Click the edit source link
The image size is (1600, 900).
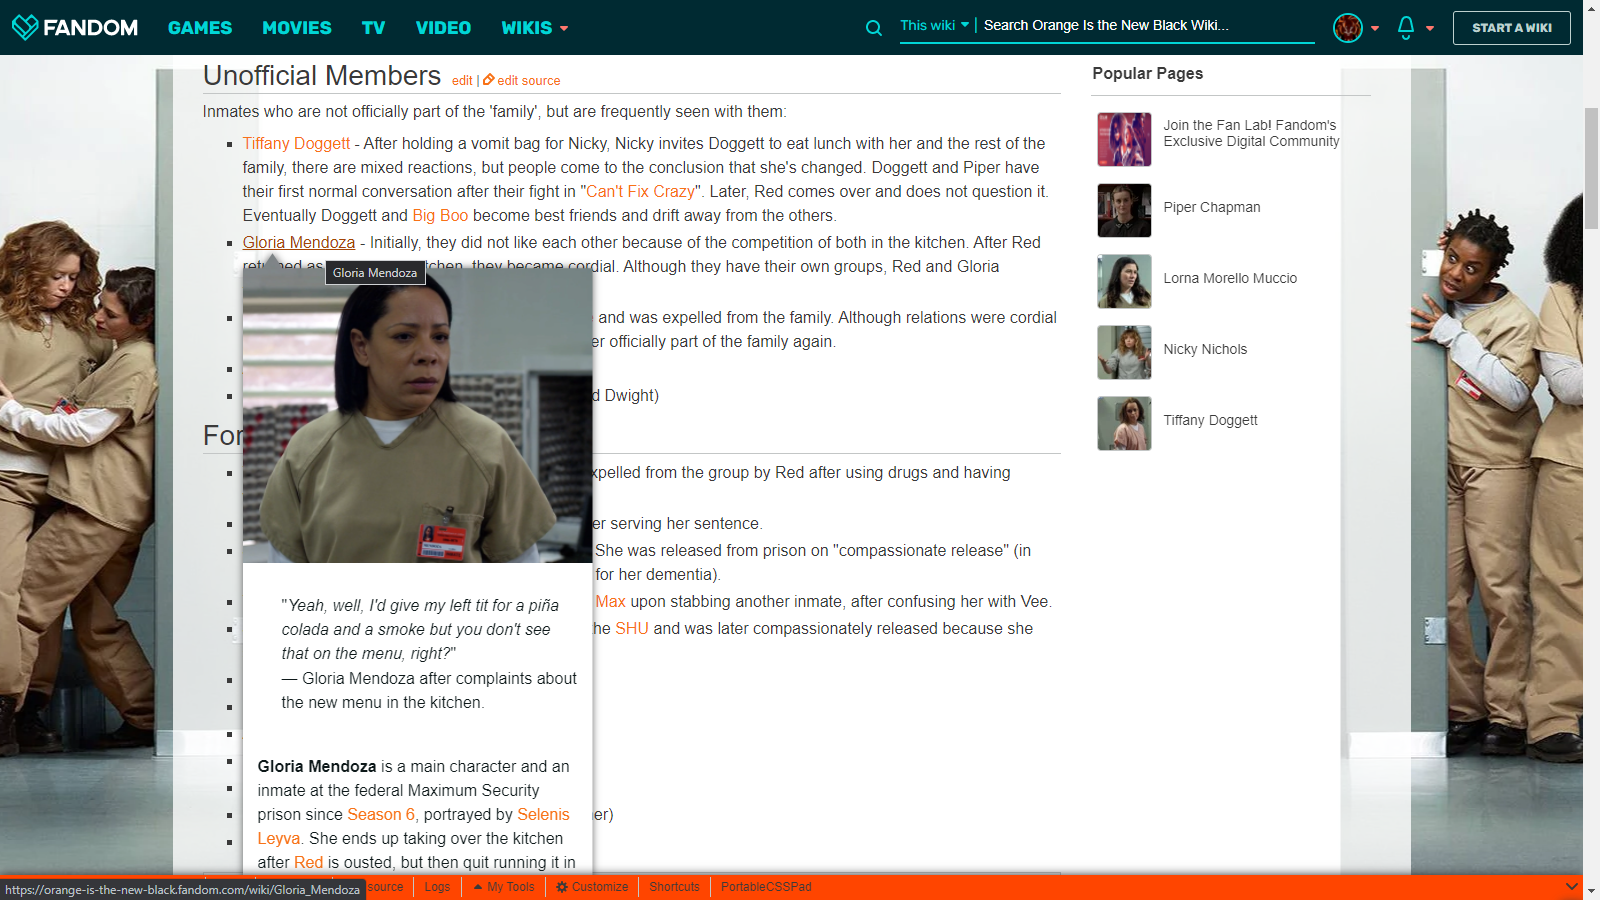click(x=529, y=81)
